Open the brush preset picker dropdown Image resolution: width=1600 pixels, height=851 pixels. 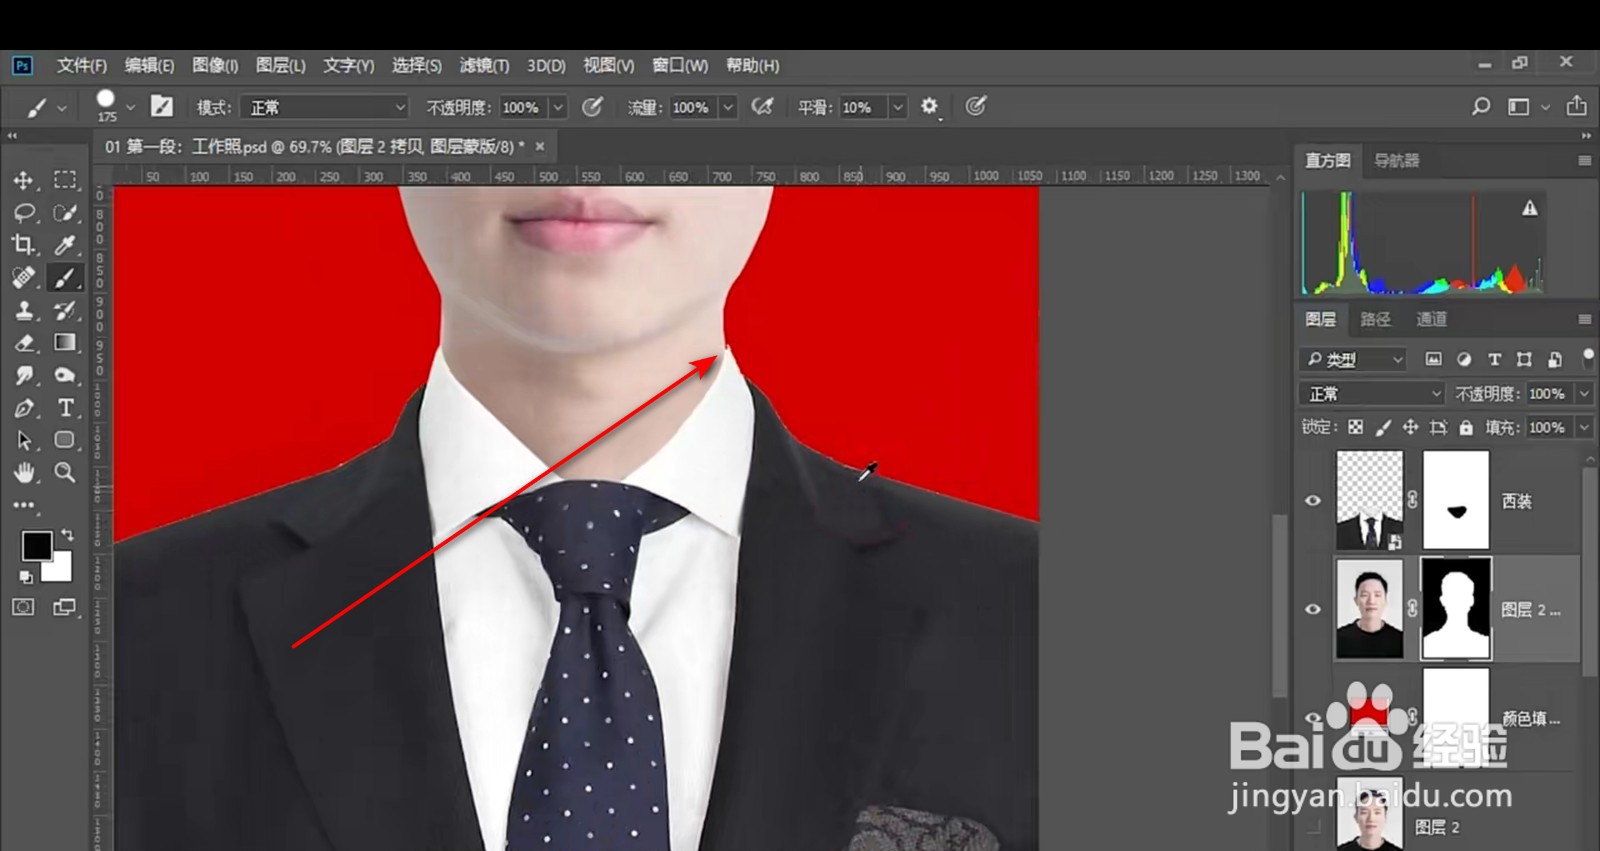(x=130, y=107)
